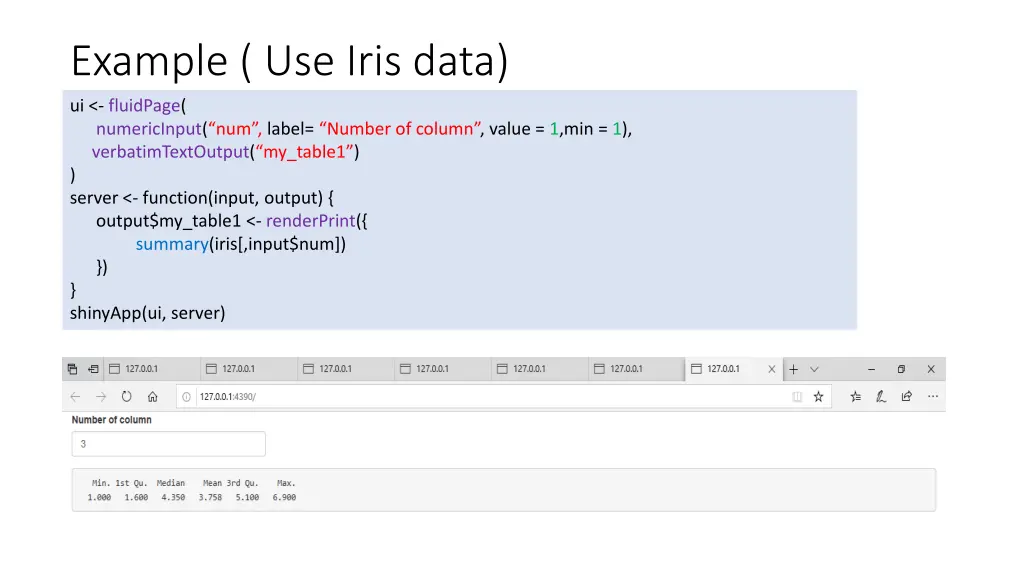Show tab previews chevron next to plus
1024x576 pixels.
click(814, 369)
